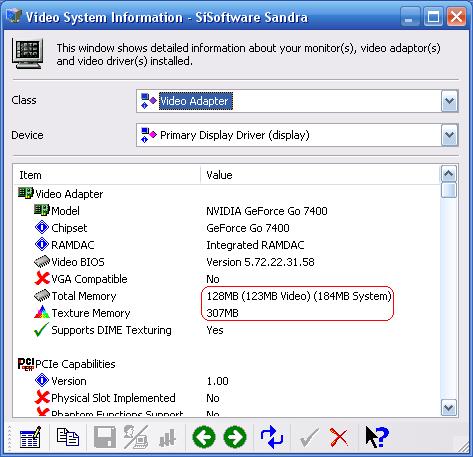
Task: Click the greyed-out person and computer icon
Action: (x=136, y=437)
